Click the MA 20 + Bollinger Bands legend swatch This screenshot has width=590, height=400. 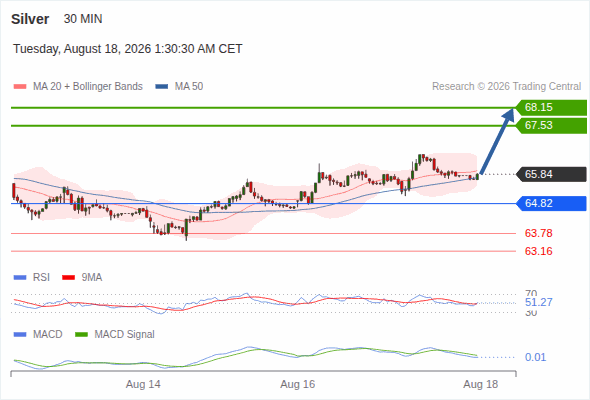20,87
